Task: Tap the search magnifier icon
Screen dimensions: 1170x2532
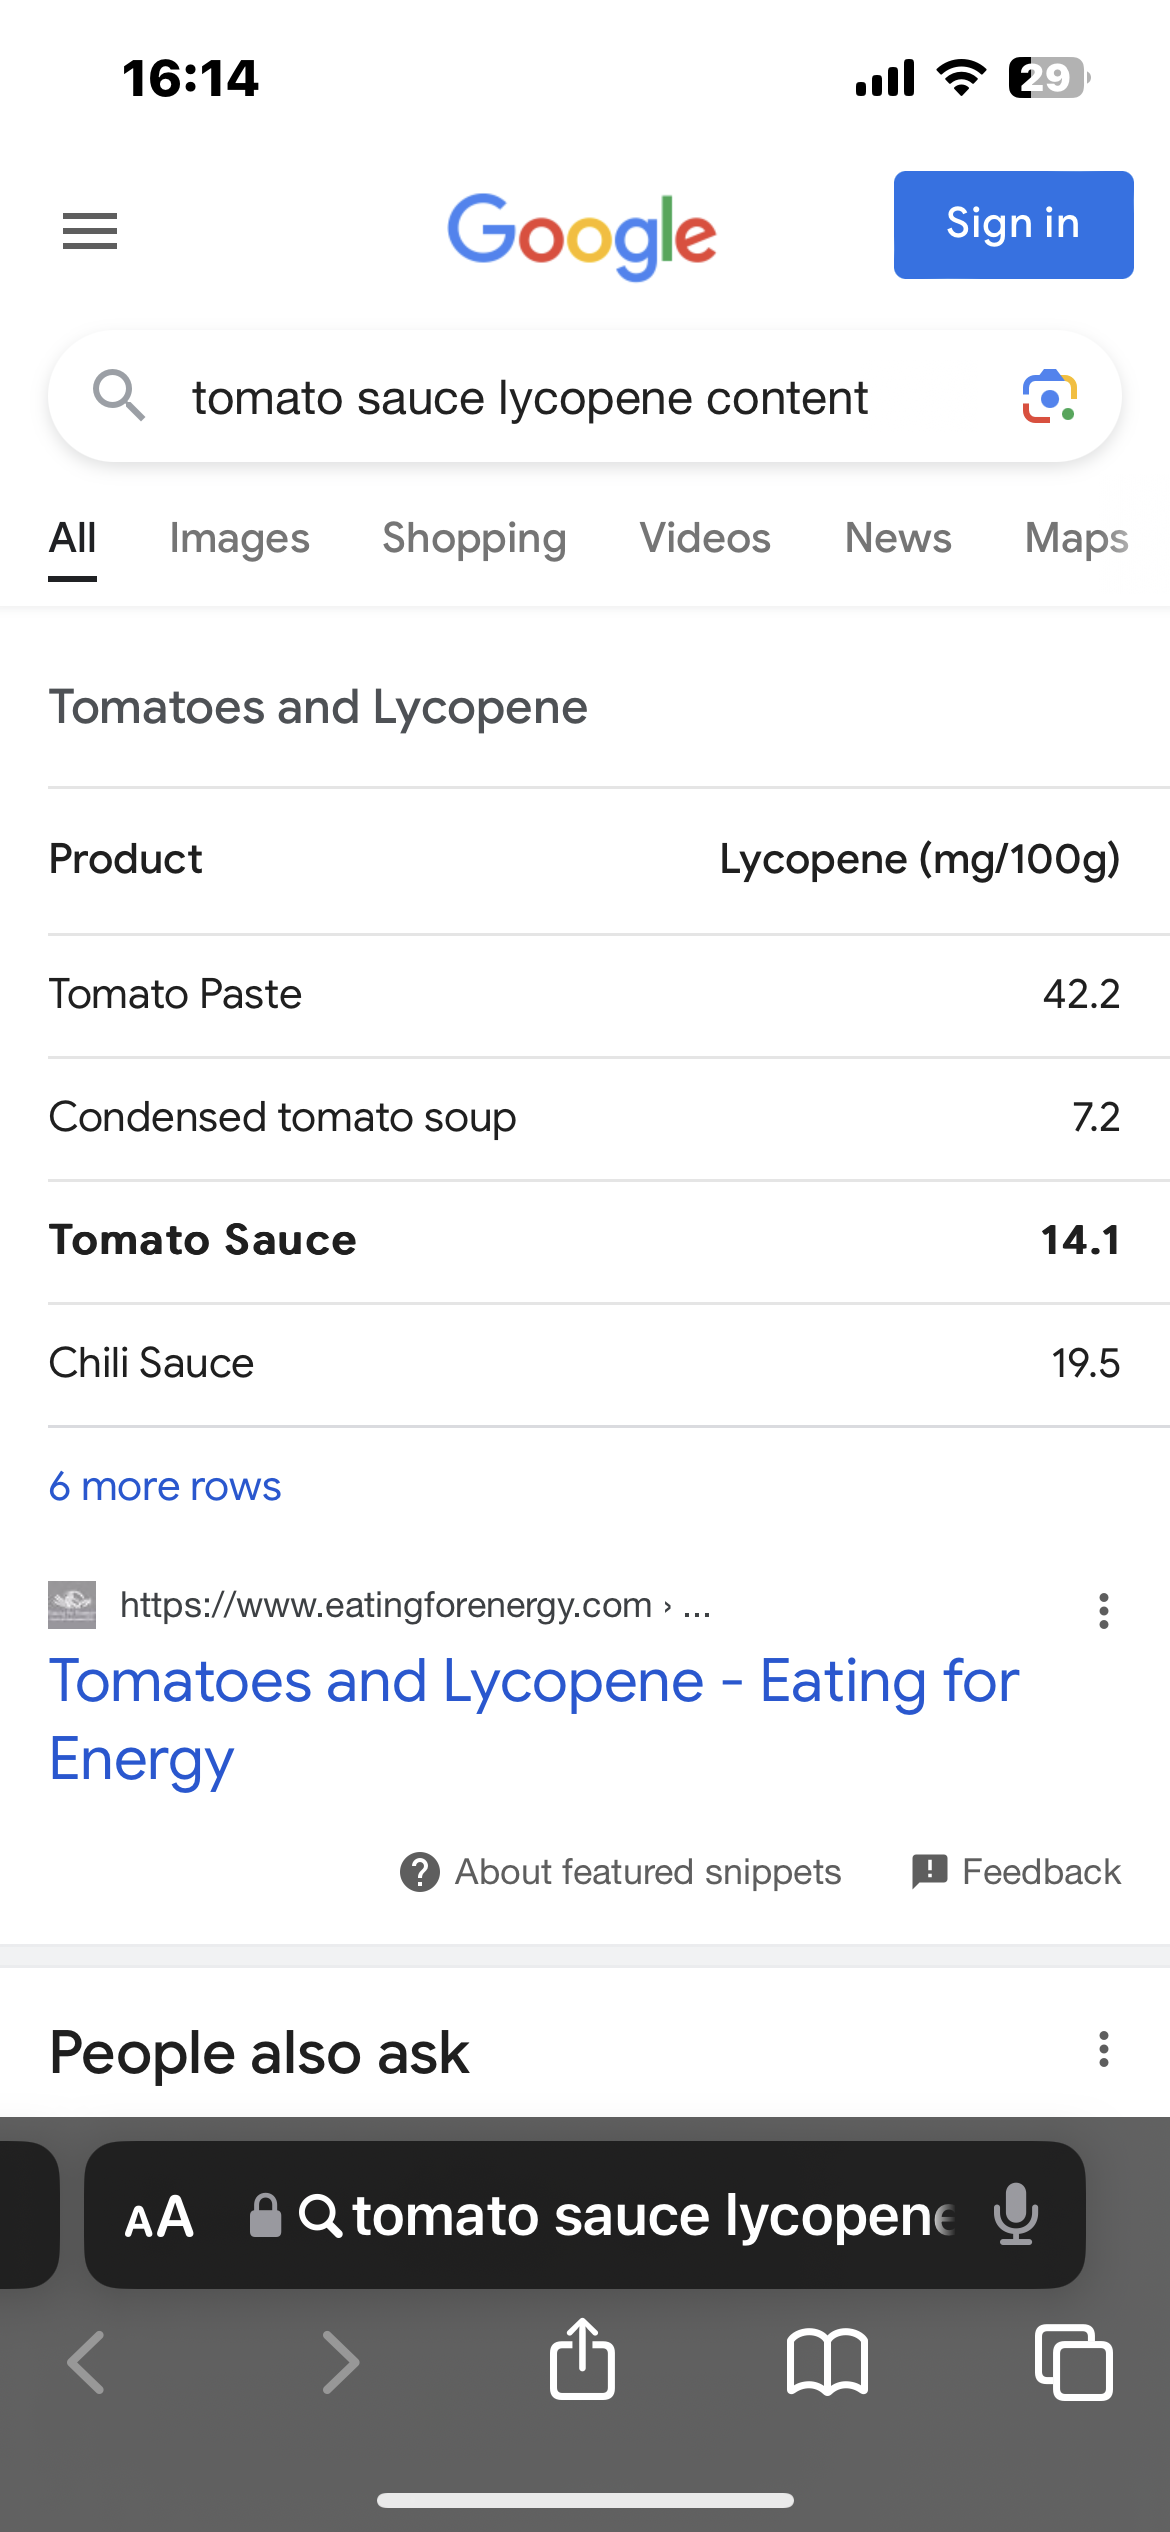Action: click(x=119, y=395)
